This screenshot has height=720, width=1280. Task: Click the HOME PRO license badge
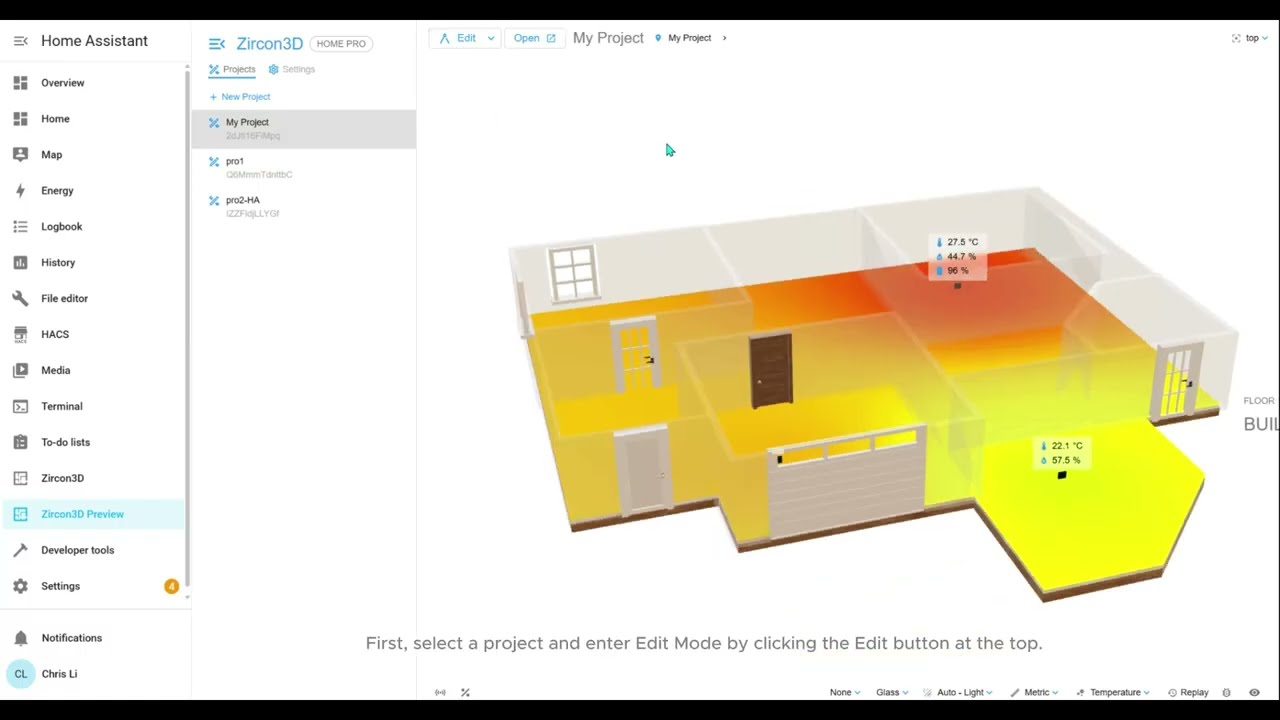341,44
